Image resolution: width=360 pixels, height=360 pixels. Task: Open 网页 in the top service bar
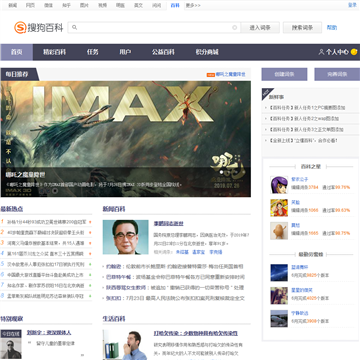coord(30,5)
